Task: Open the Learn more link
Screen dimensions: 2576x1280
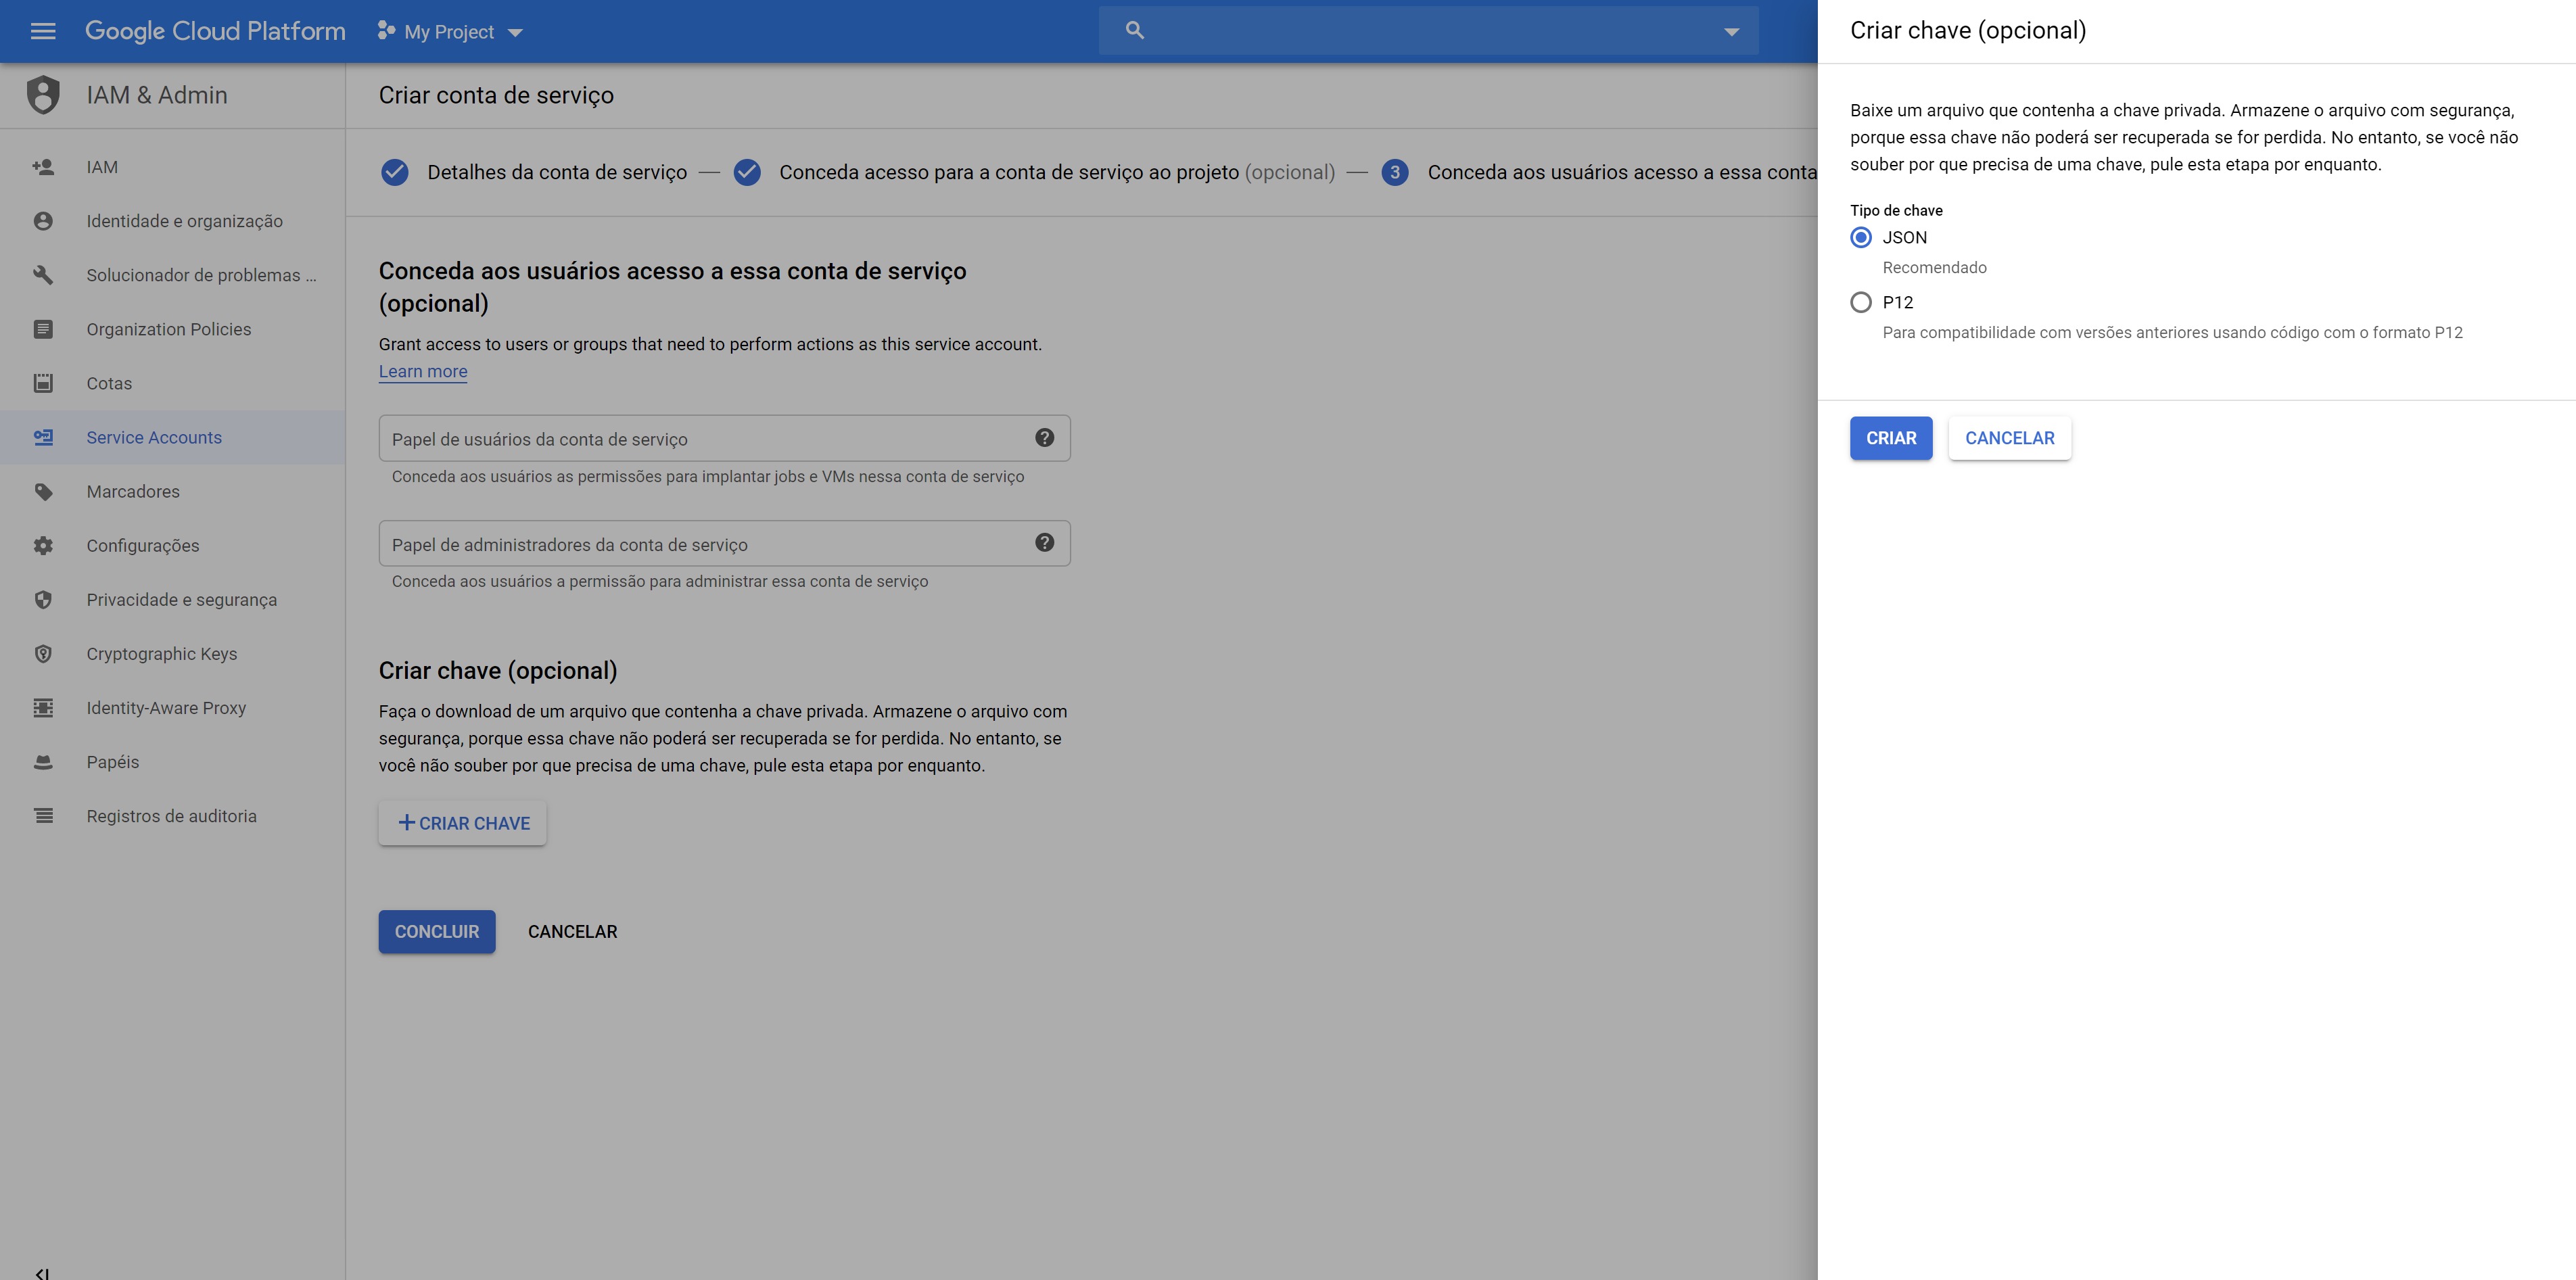Action: pos(422,371)
